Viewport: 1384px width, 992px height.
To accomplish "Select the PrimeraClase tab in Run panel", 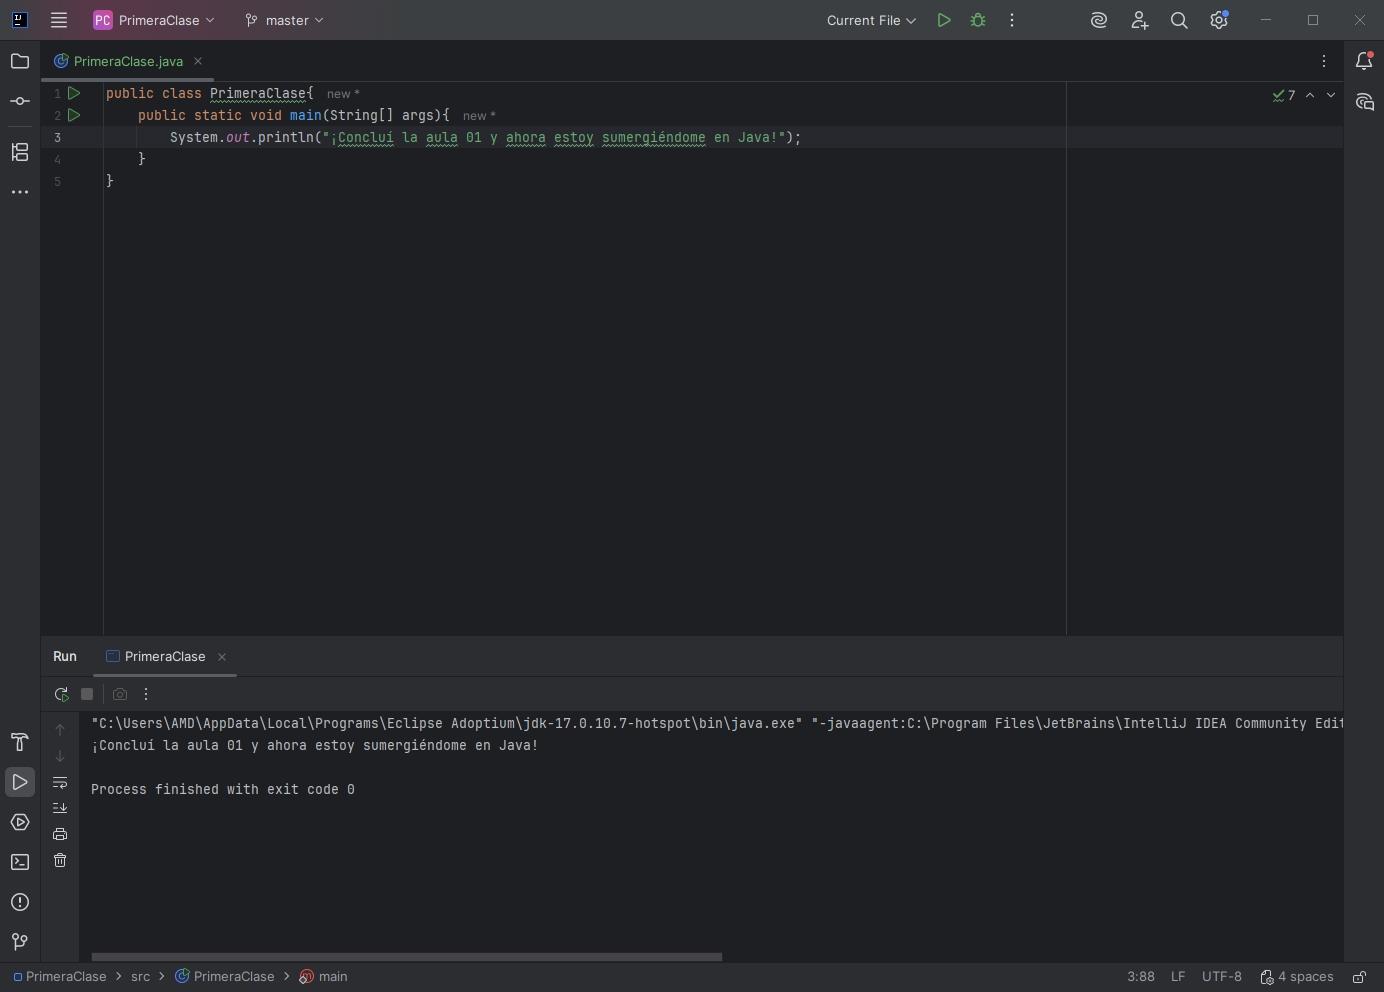I will coord(164,657).
